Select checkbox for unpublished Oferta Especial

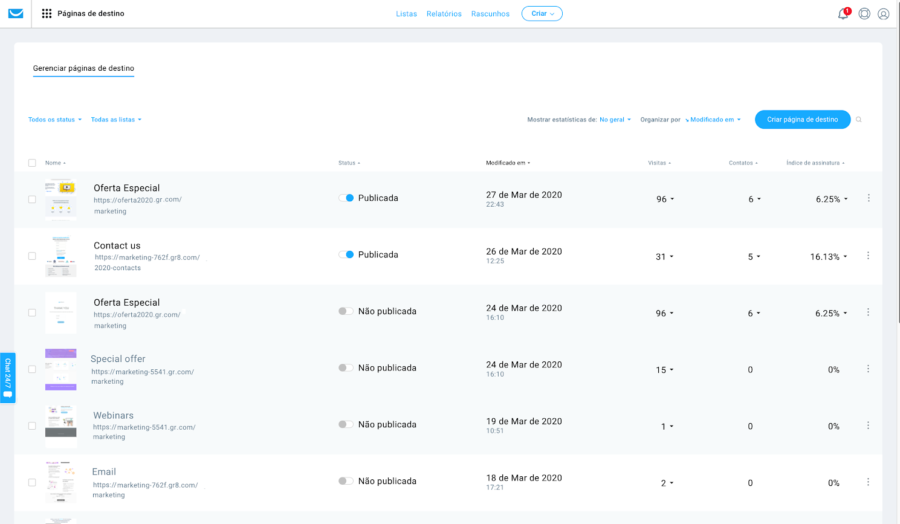32,313
